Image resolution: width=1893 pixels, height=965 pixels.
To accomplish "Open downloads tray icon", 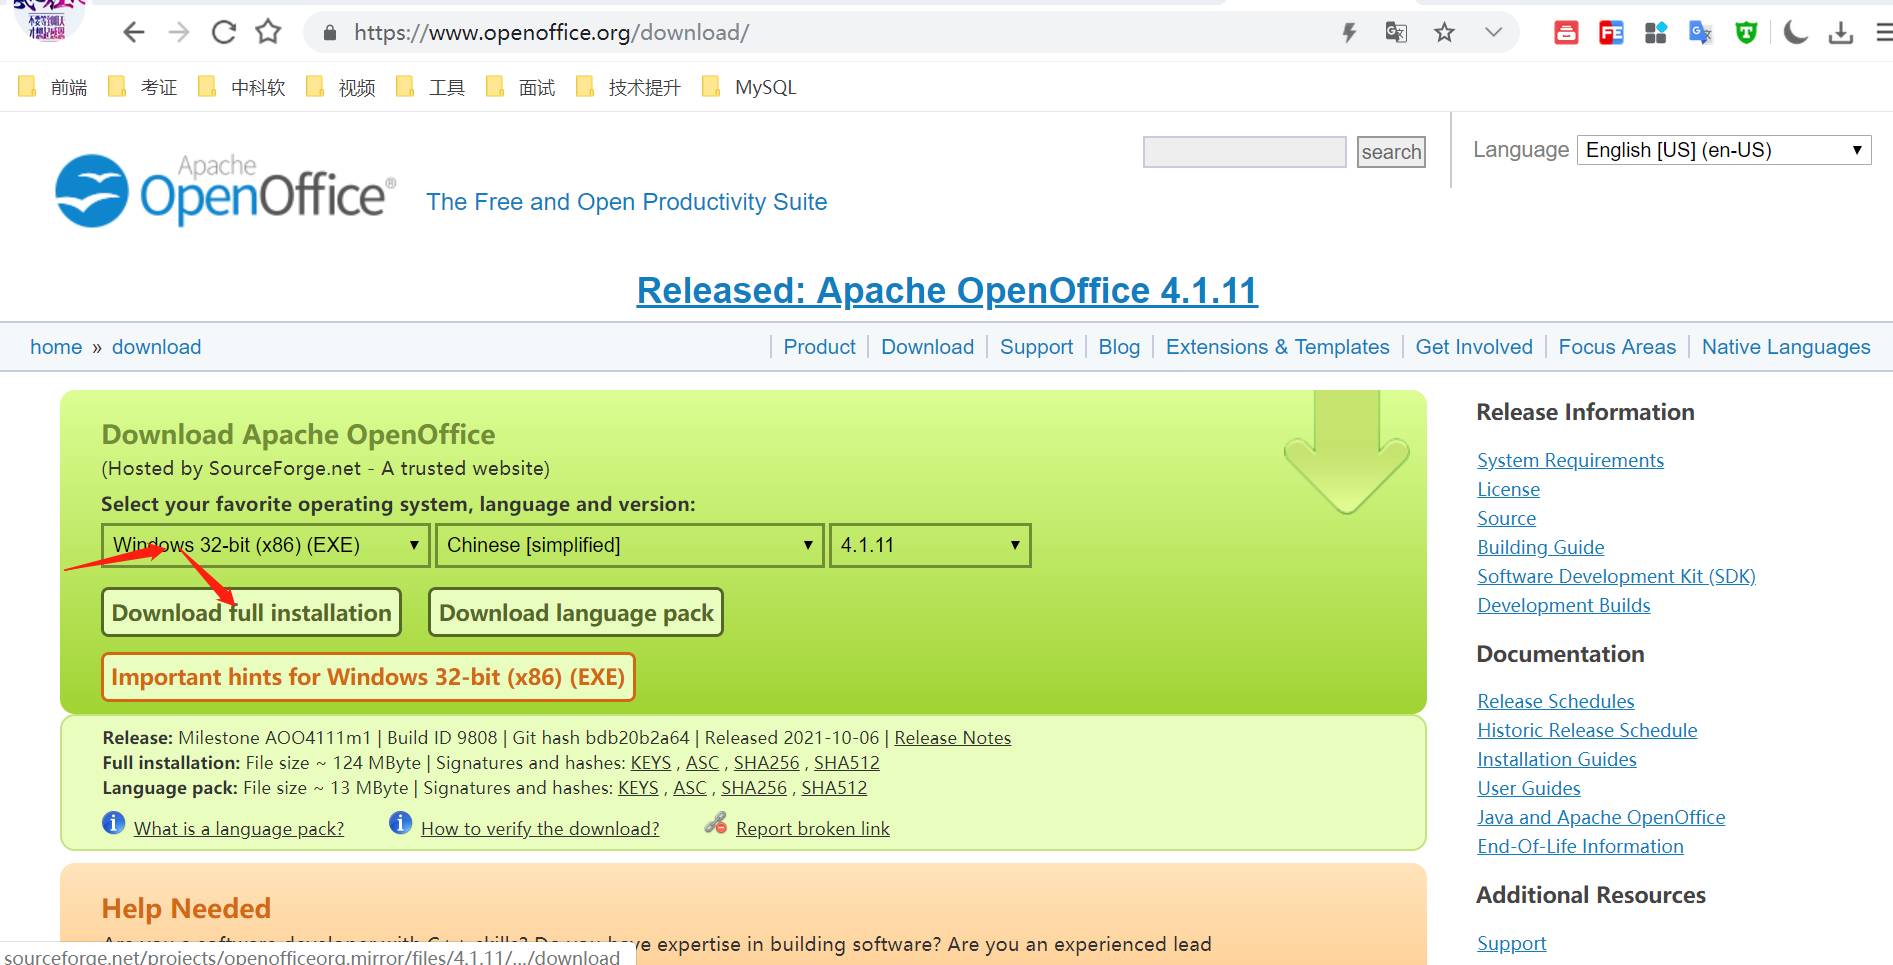I will pyautogui.click(x=1841, y=33).
